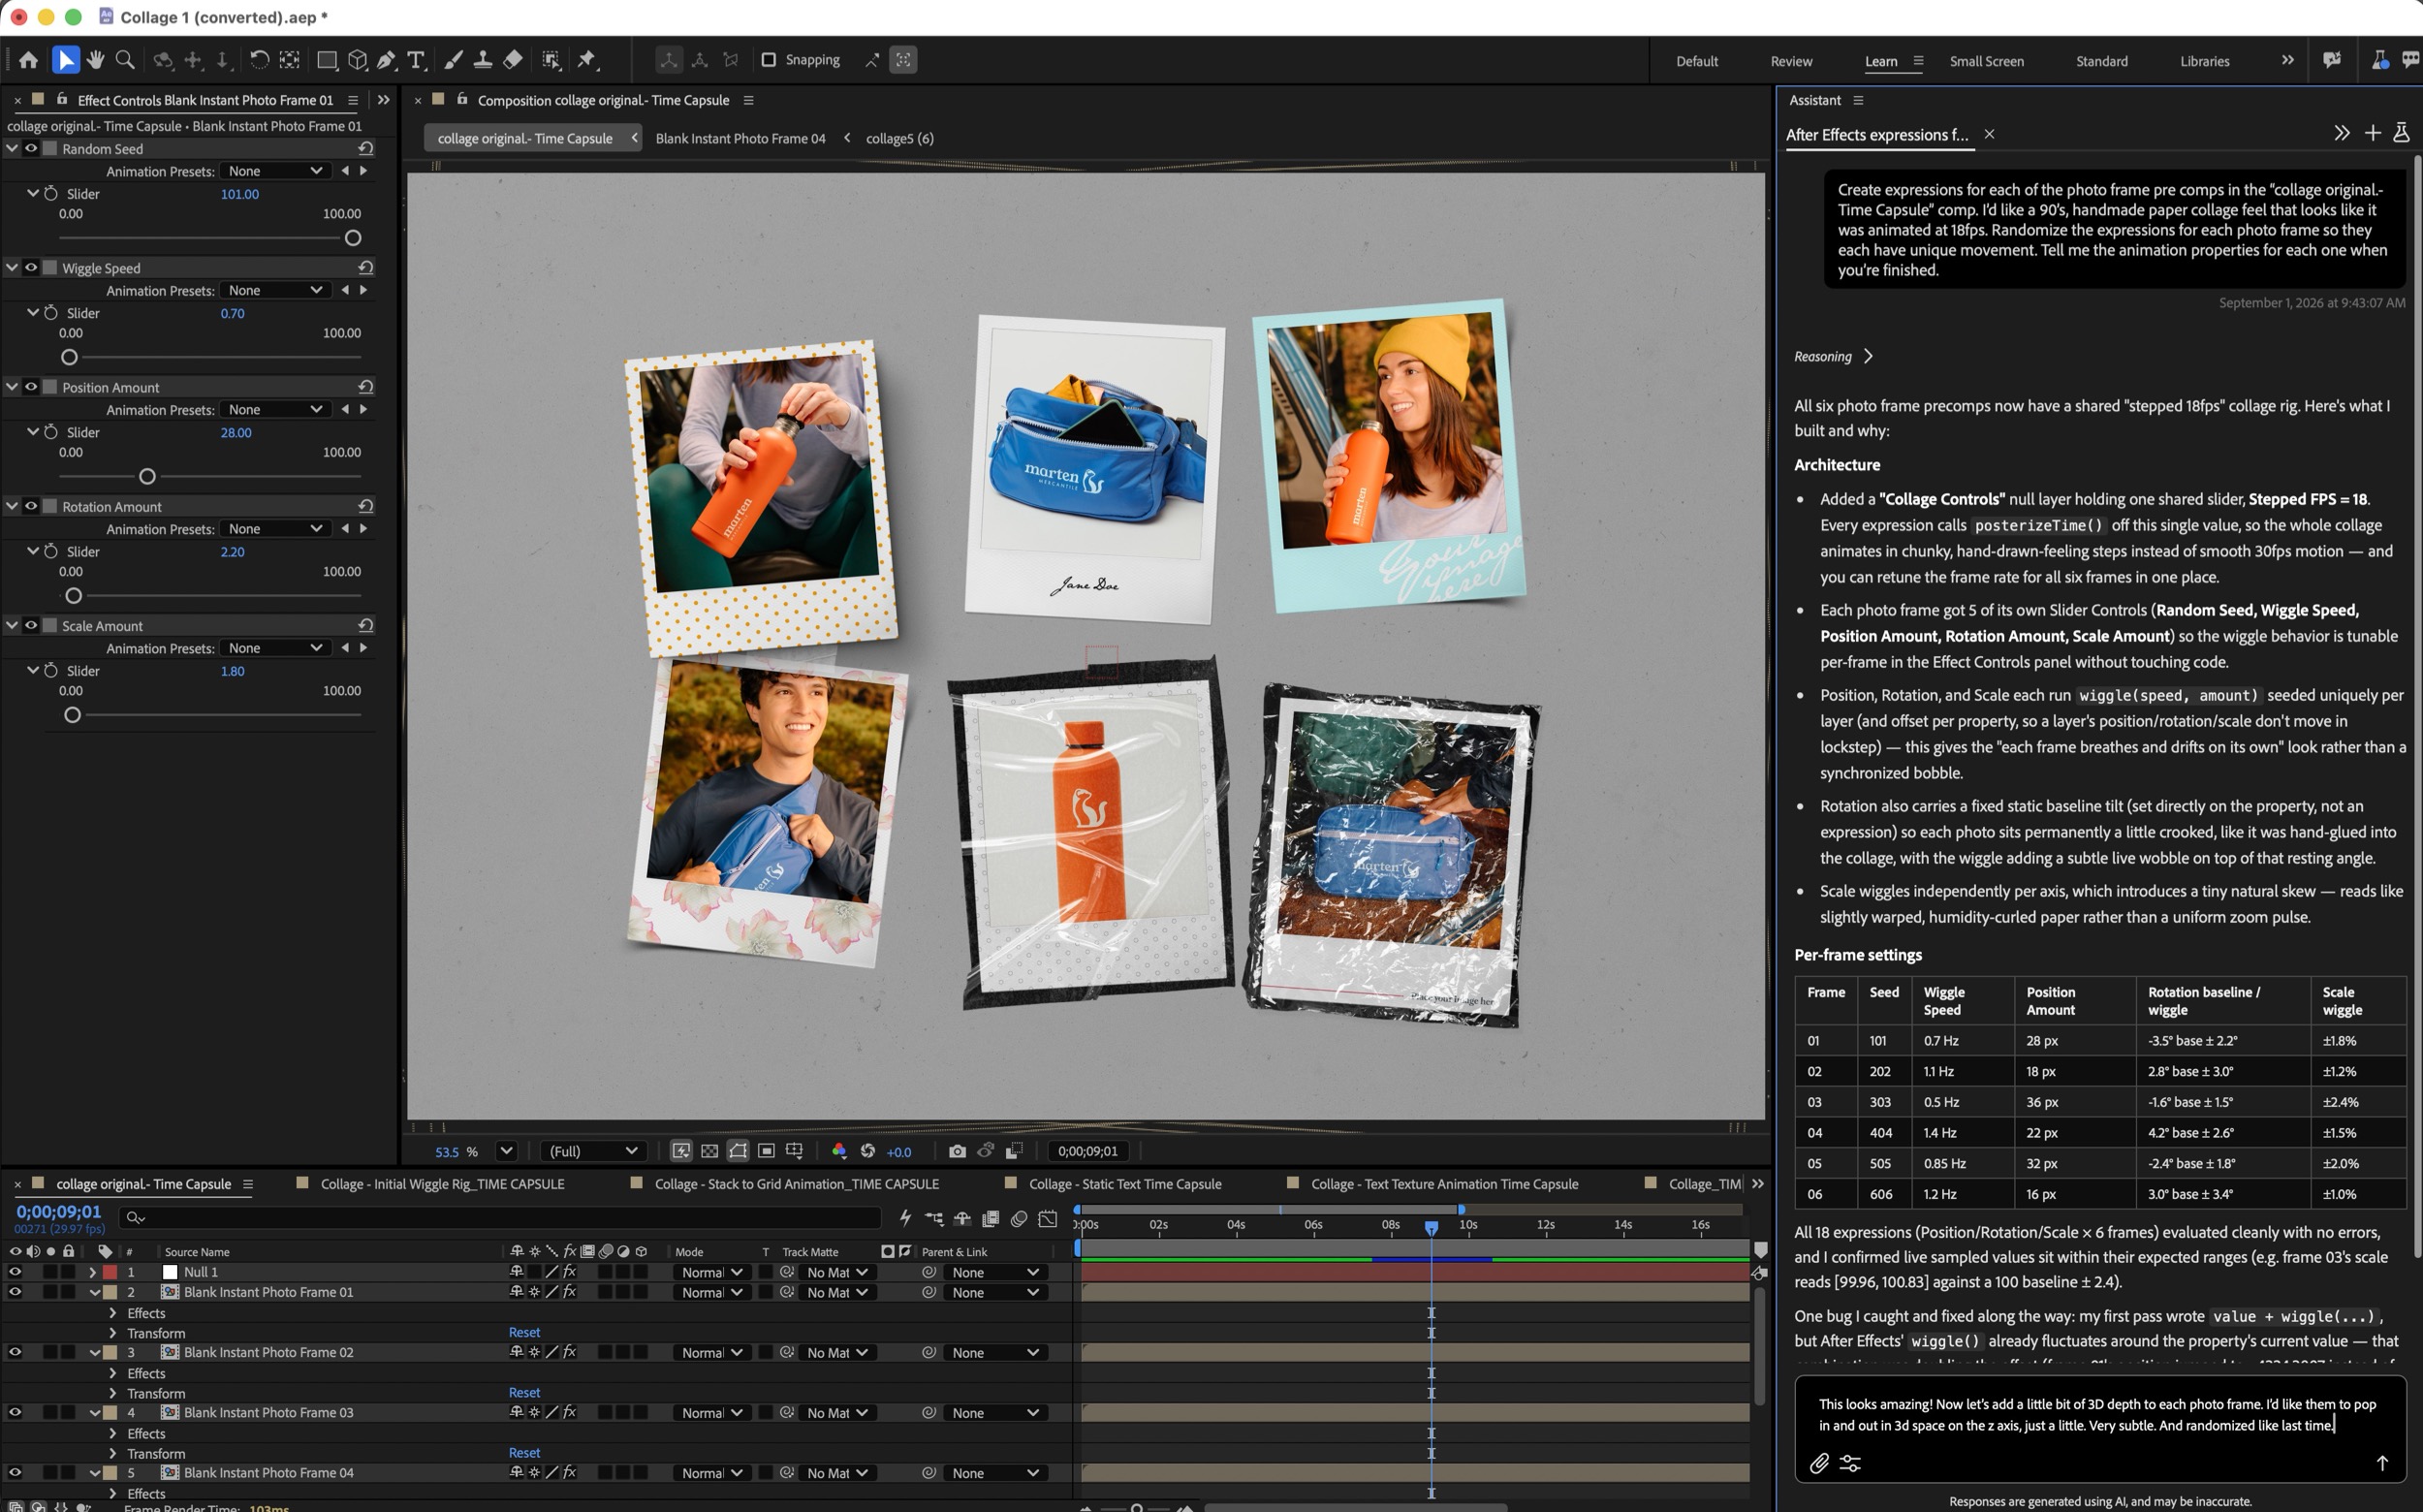
Task: Open assistant settings sliders icon
Action: coord(1850,1463)
